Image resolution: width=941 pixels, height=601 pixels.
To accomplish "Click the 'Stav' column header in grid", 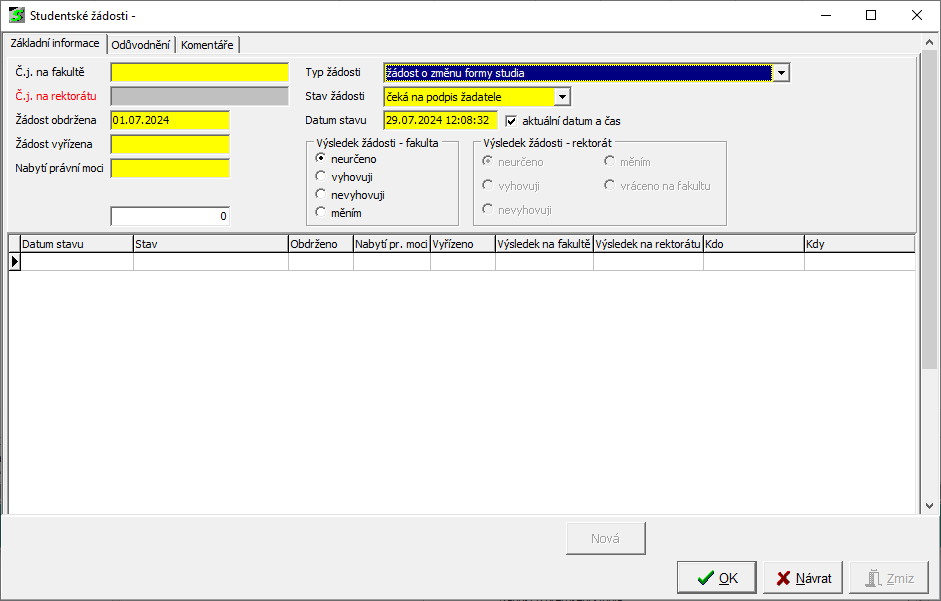I will click(210, 243).
